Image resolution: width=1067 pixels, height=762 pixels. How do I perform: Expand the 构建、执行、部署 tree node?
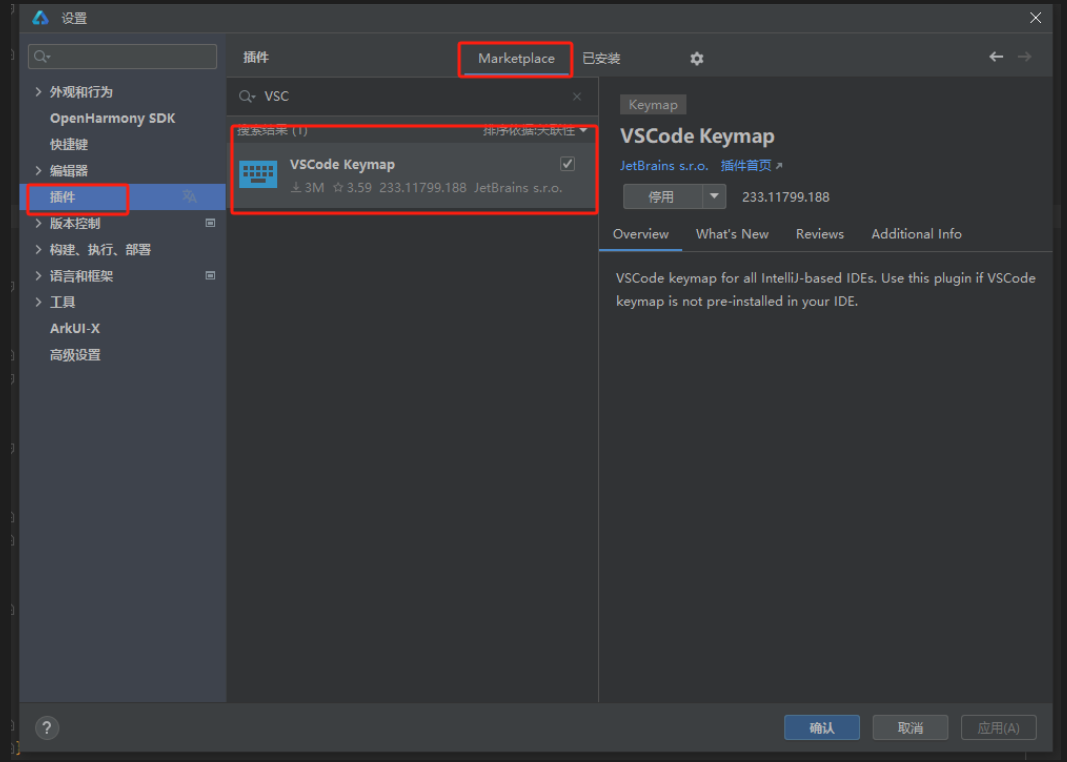(x=38, y=250)
